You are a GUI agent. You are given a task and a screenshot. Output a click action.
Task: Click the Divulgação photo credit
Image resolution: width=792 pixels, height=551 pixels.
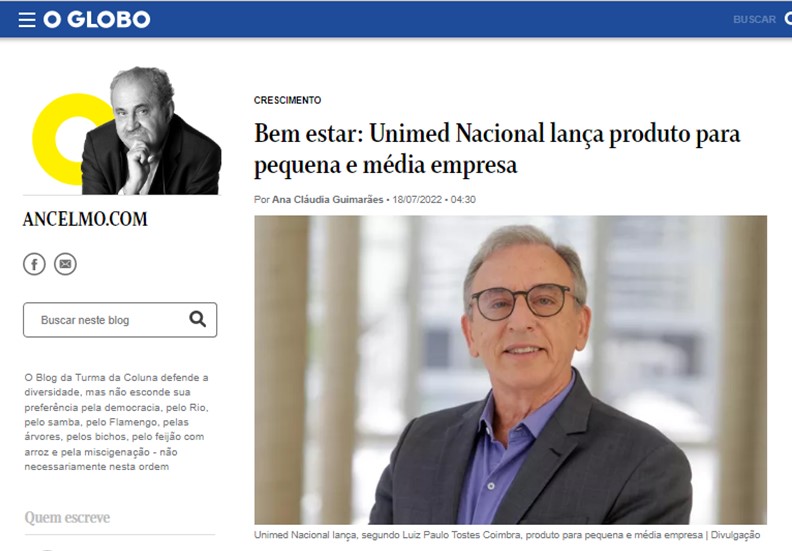735,535
